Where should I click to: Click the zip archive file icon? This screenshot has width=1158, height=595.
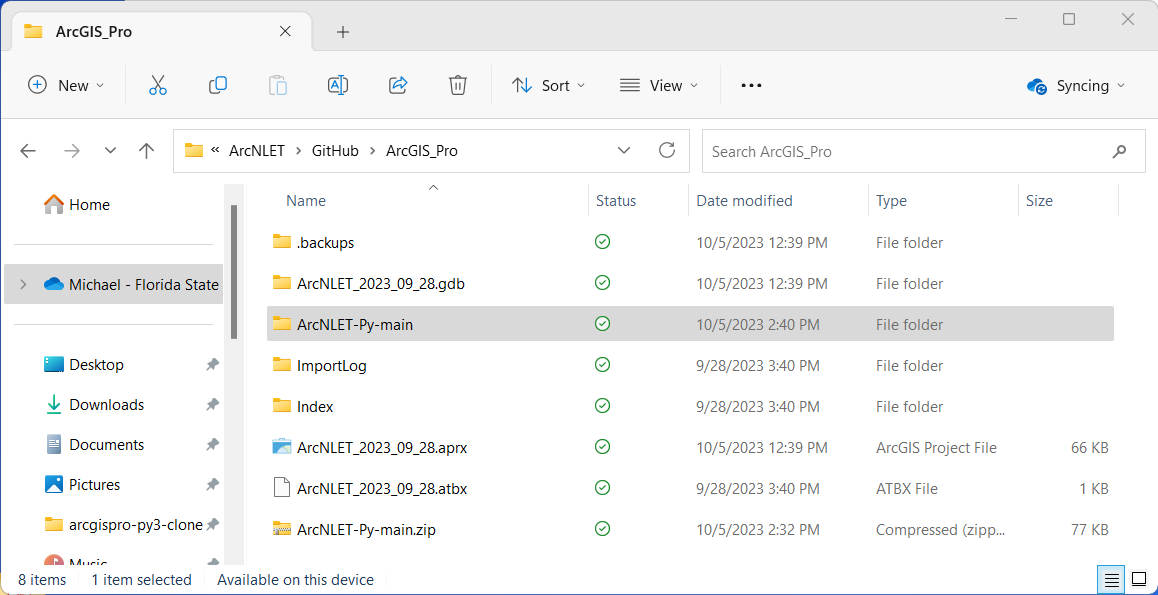(x=281, y=528)
